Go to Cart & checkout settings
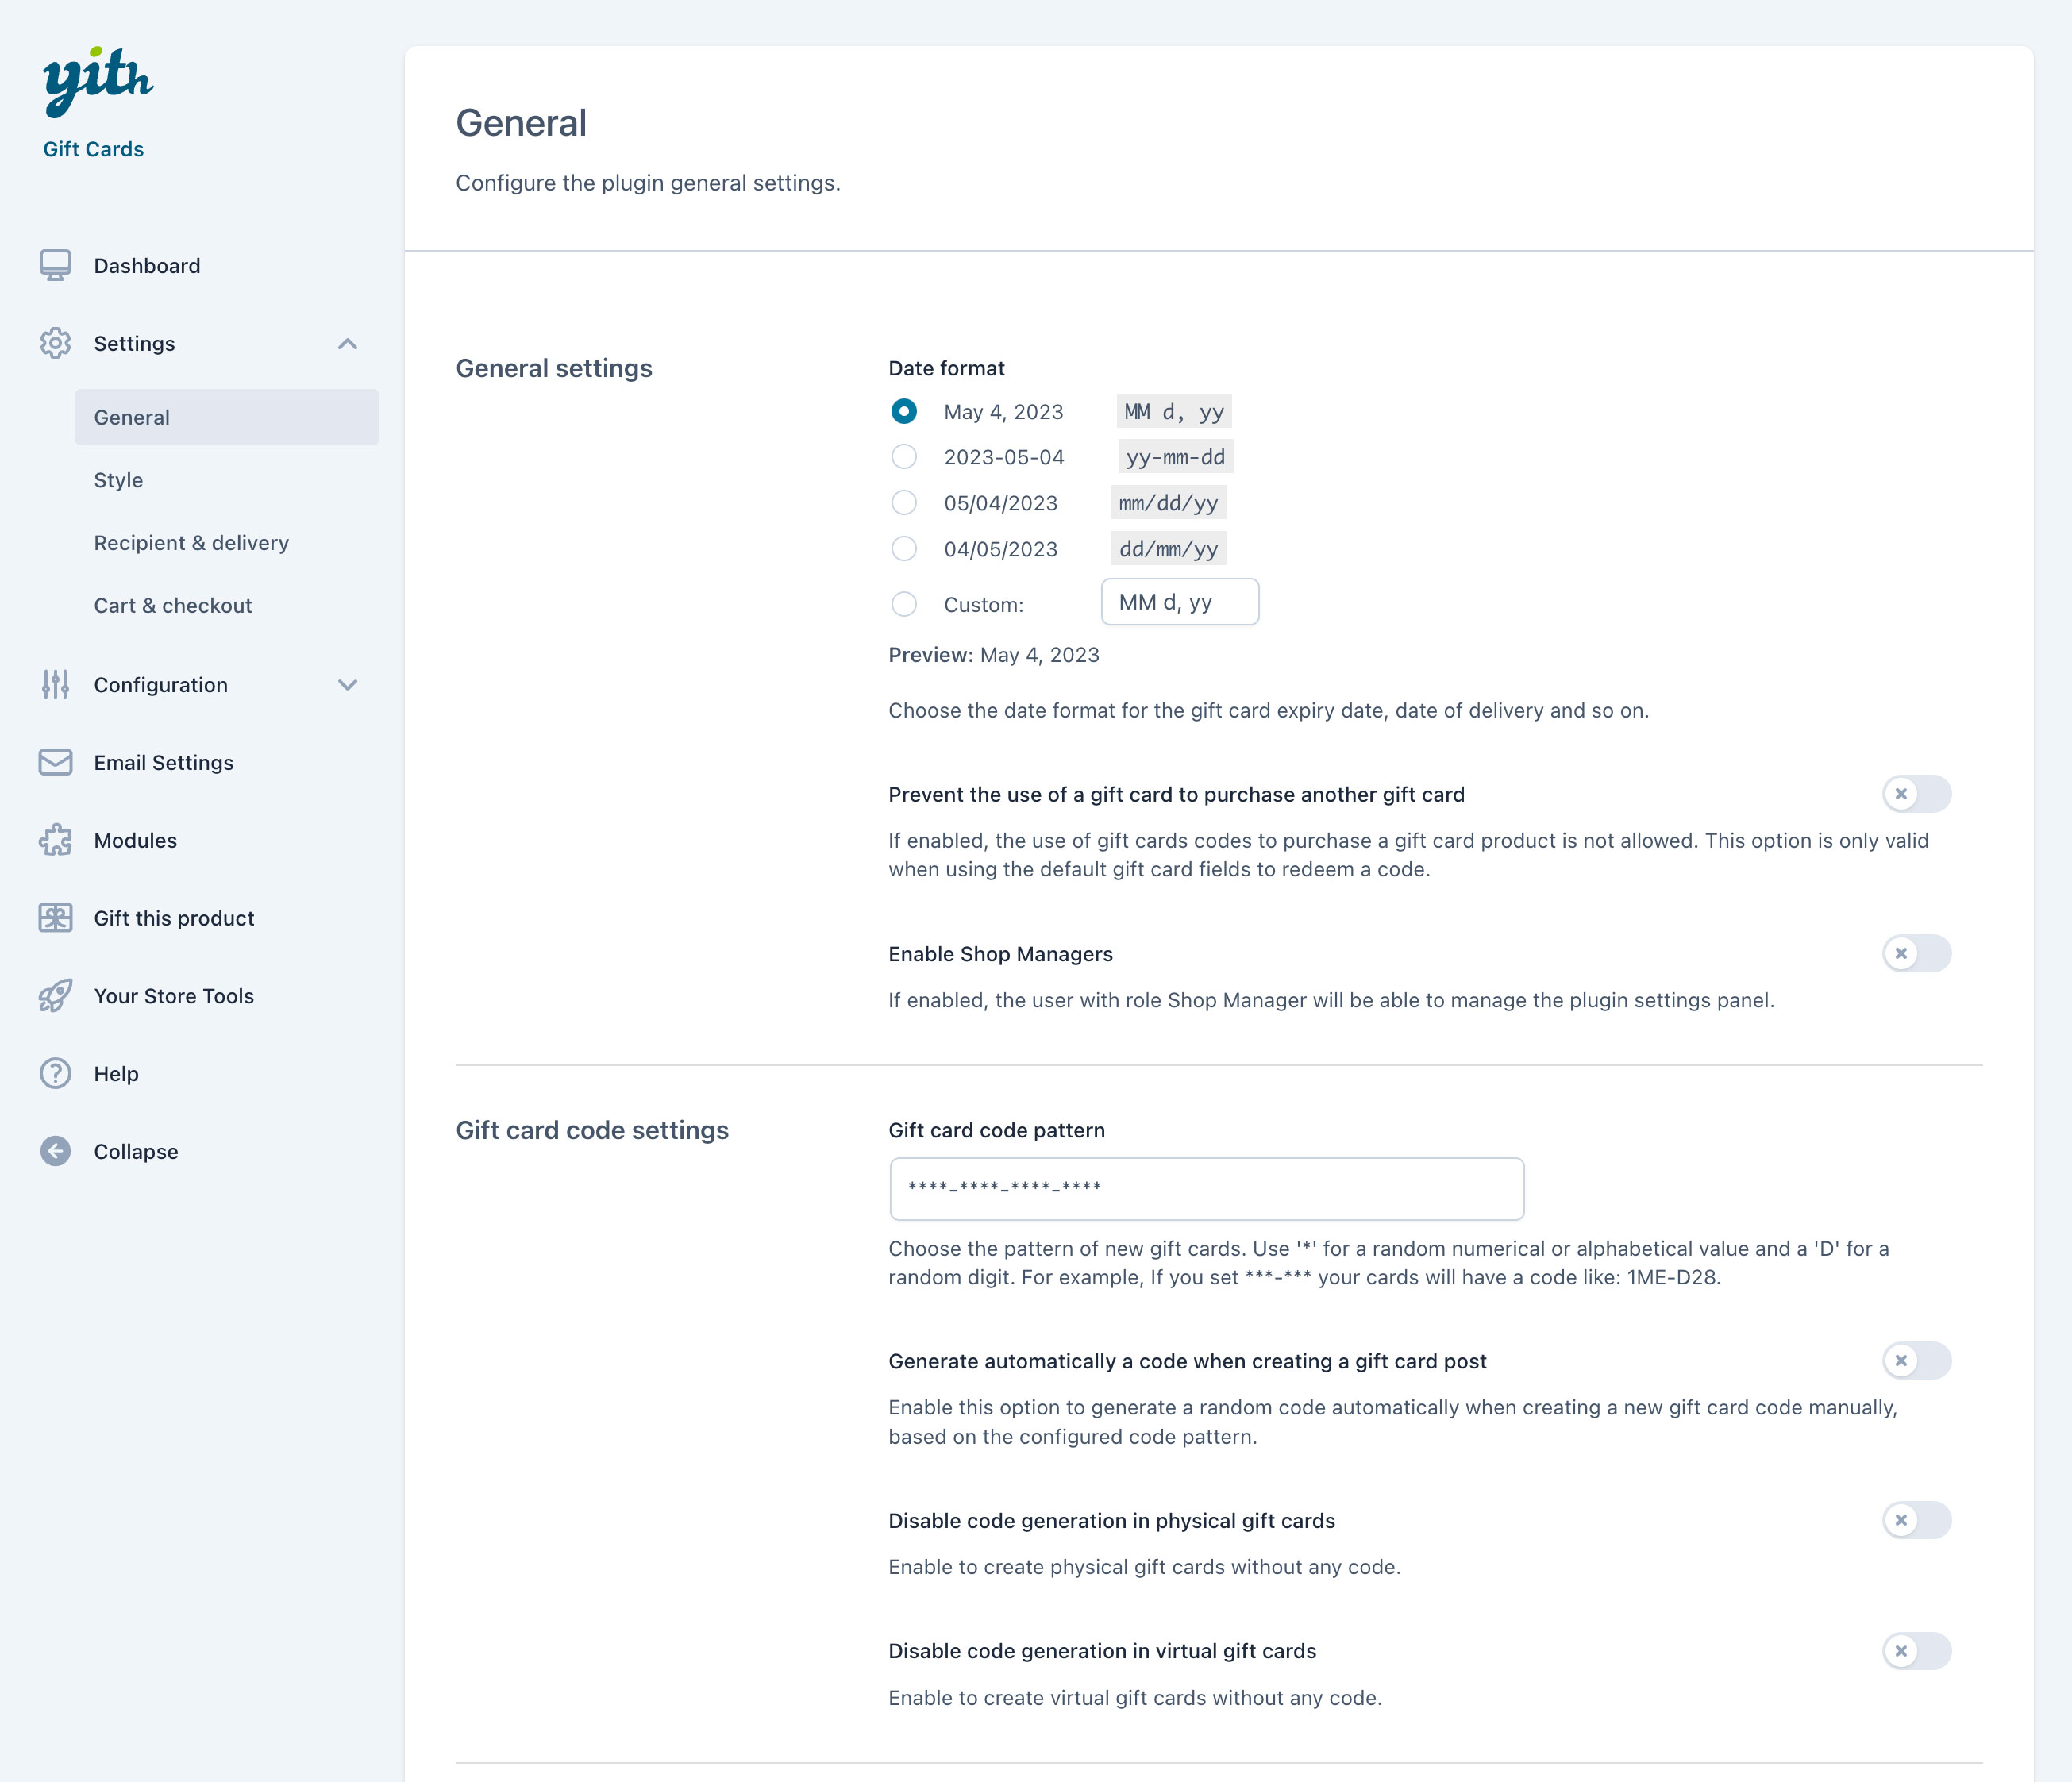2072x1782 pixels. [x=173, y=605]
